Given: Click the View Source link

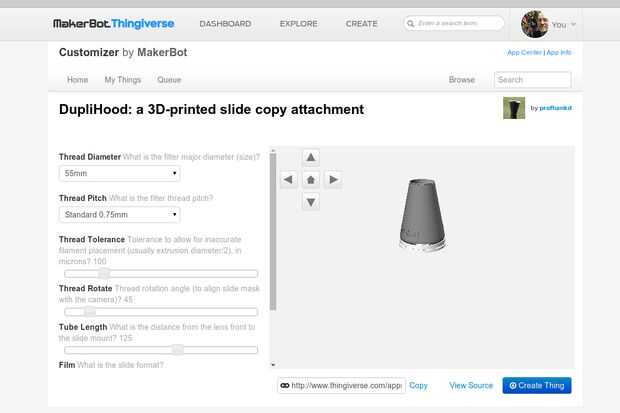Looking at the screenshot, I should (471, 385).
